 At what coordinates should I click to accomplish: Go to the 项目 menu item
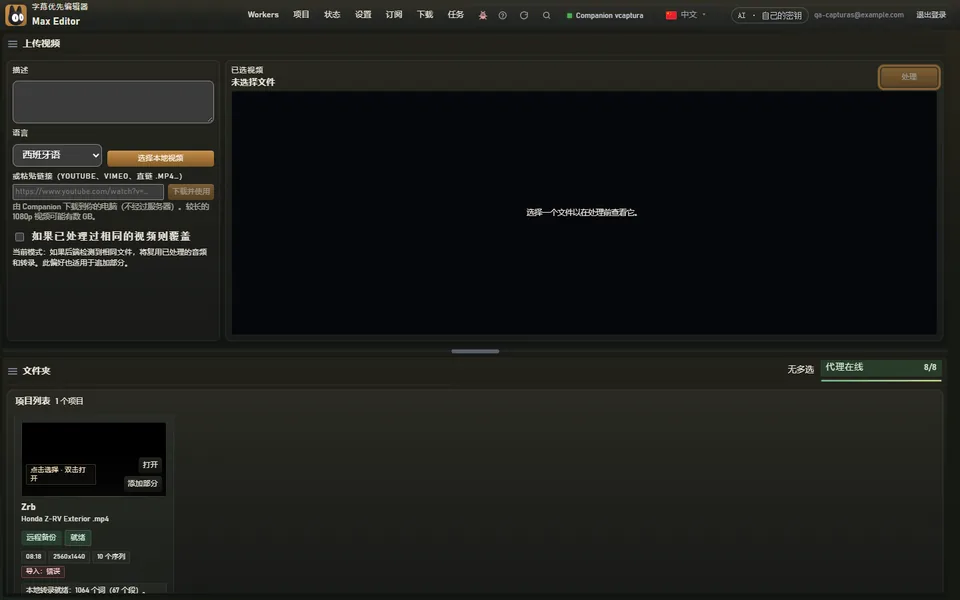(301, 15)
